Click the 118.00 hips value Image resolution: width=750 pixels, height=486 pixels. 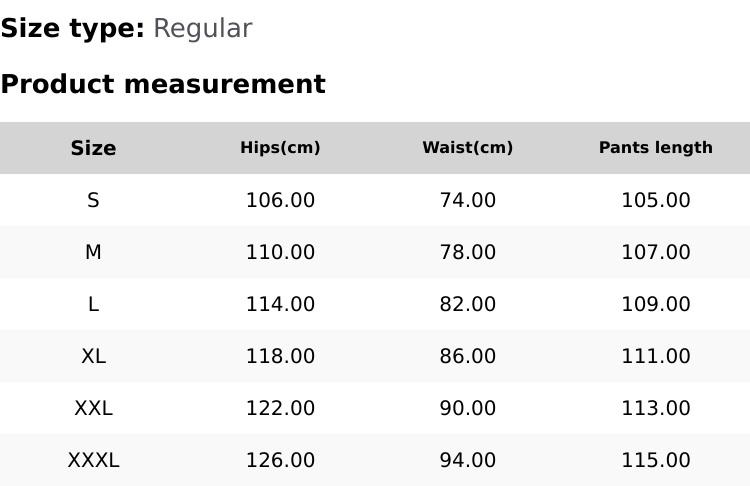[280, 356]
